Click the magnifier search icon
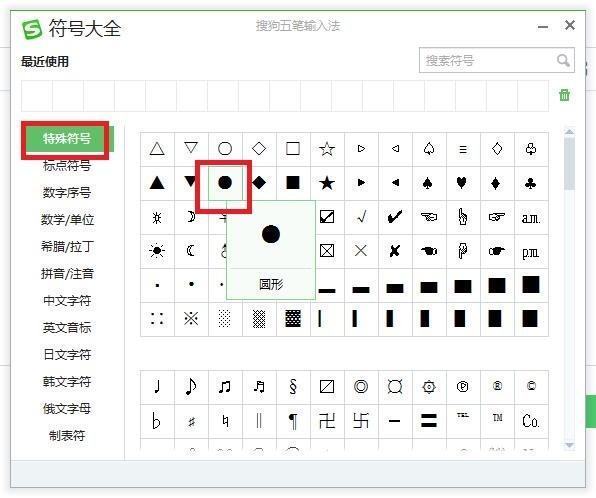 tap(563, 60)
